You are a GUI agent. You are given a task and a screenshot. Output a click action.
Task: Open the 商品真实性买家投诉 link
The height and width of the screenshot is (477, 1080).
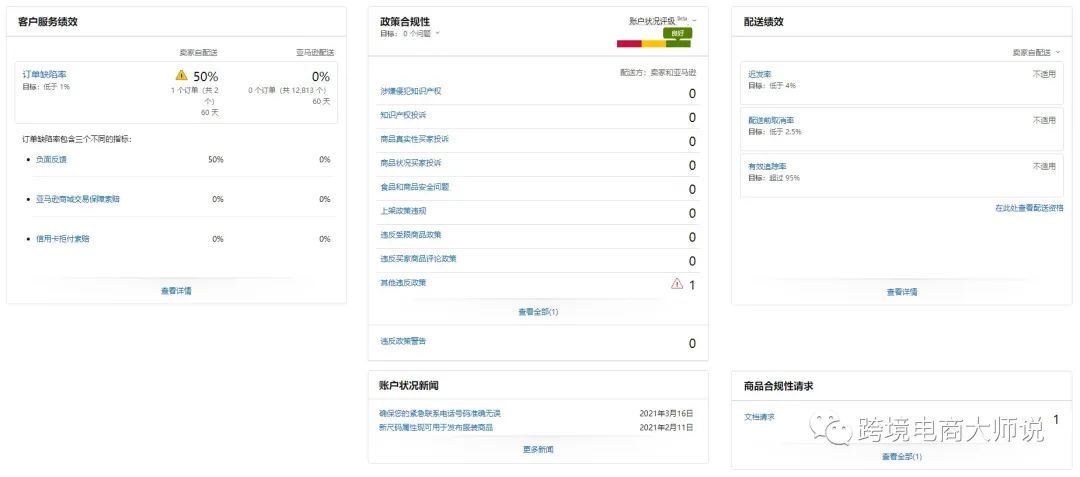[x=414, y=139]
